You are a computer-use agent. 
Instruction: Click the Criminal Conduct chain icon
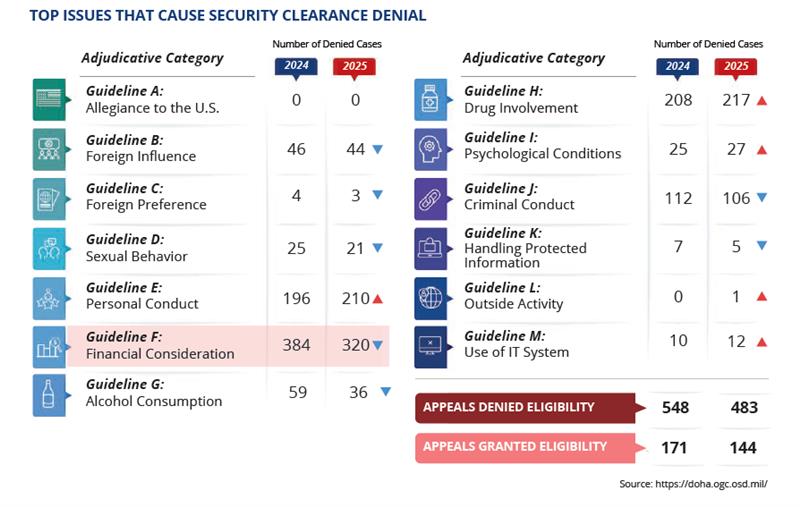(x=430, y=198)
